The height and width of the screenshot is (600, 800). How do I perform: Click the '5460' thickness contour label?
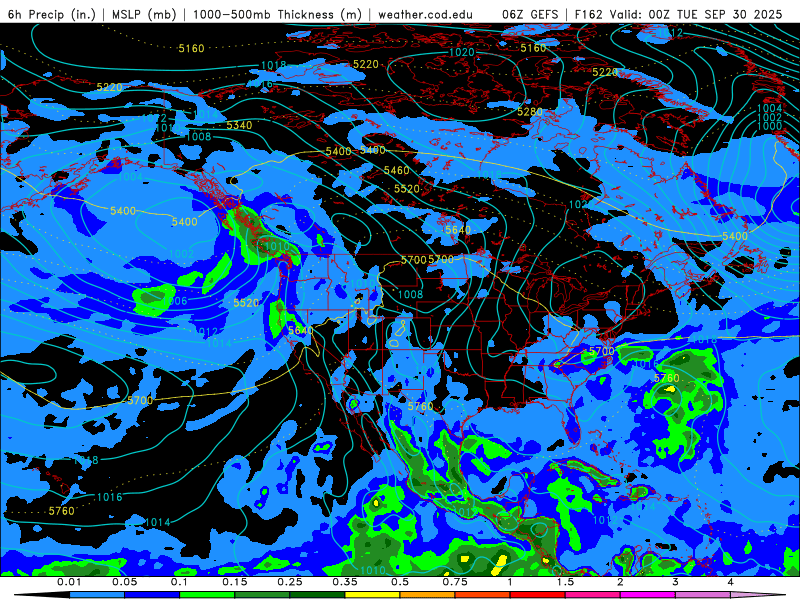[x=396, y=170]
